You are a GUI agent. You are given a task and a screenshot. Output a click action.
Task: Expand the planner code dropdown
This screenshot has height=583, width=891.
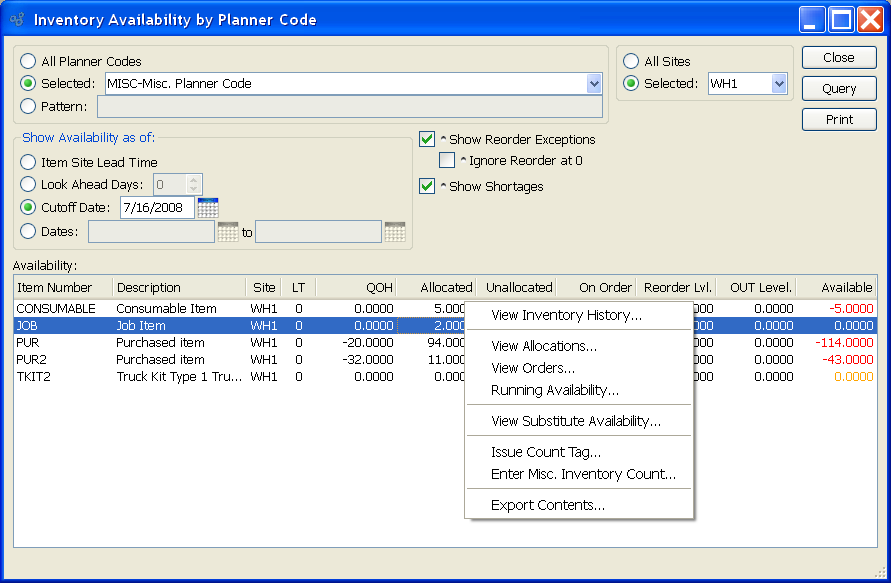click(594, 84)
